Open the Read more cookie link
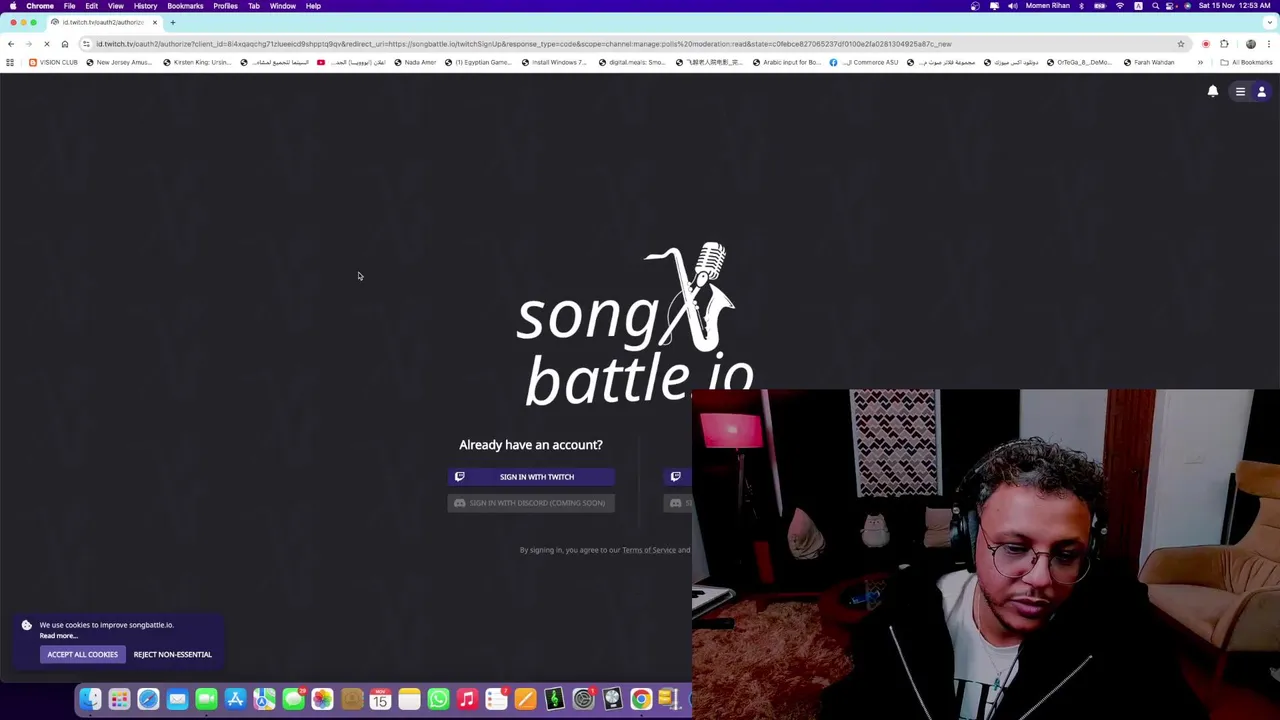Screen dimensions: 1280x720 coord(58,636)
